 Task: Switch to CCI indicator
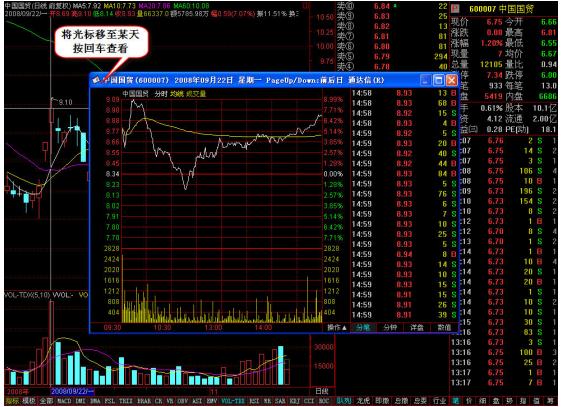click(309, 401)
